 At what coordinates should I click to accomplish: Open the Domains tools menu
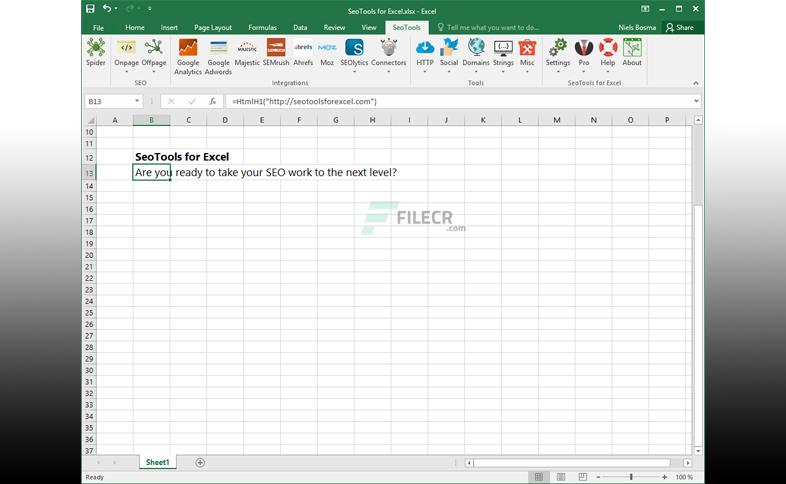point(476,56)
